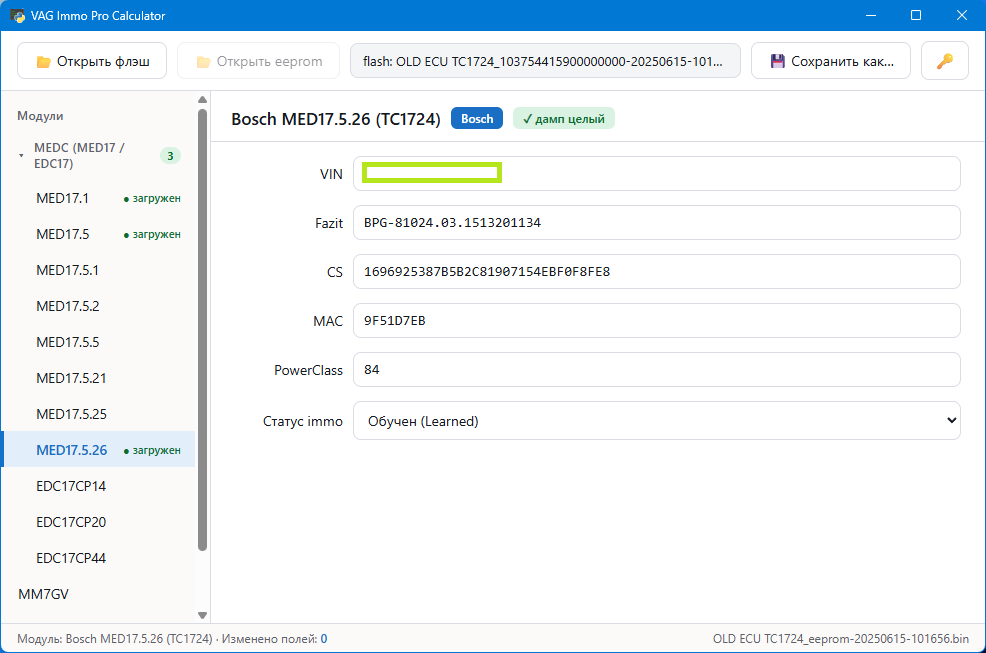Image resolution: width=986 pixels, height=653 pixels.
Task: Click загружен status next to MED17.1
Action: pyautogui.click(x=152, y=198)
